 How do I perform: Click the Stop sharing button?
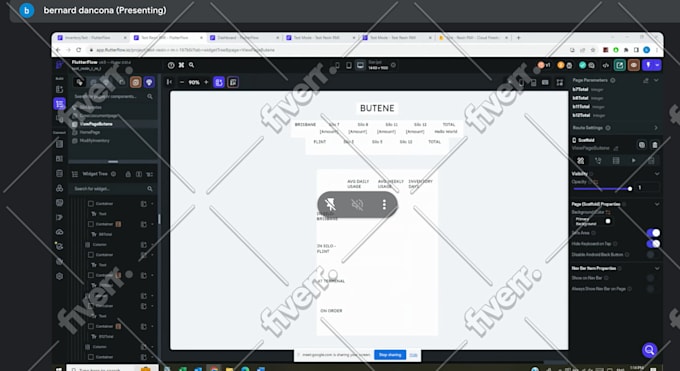(390, 355)
